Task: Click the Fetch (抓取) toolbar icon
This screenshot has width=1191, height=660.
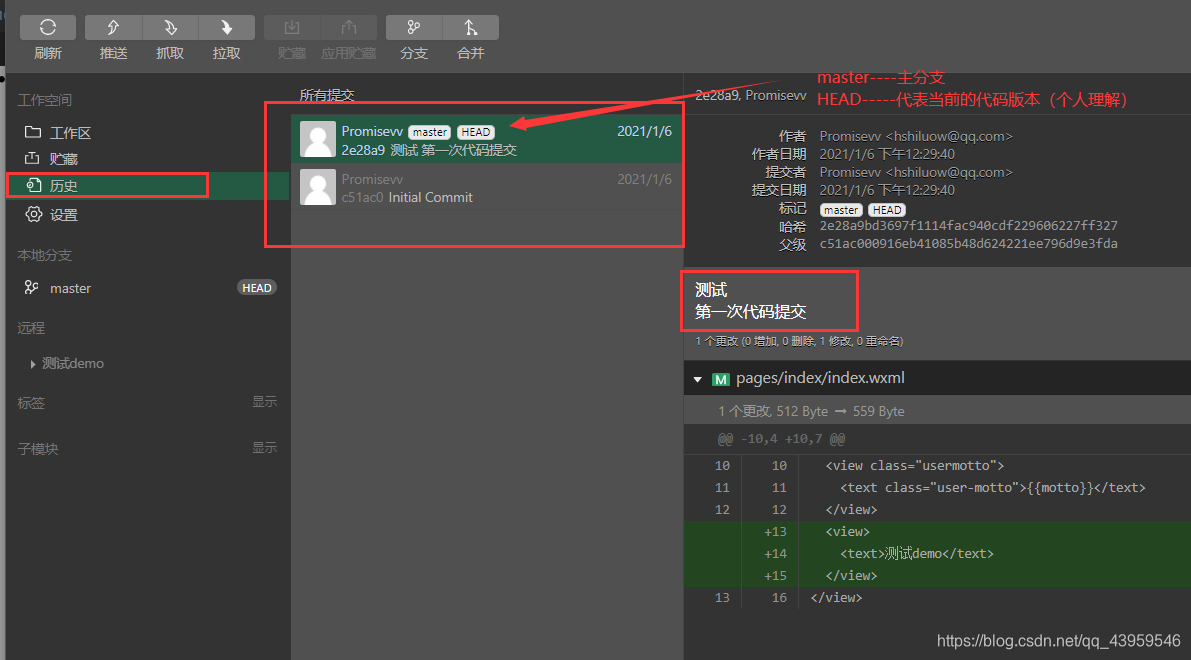Action: [170, 27]
